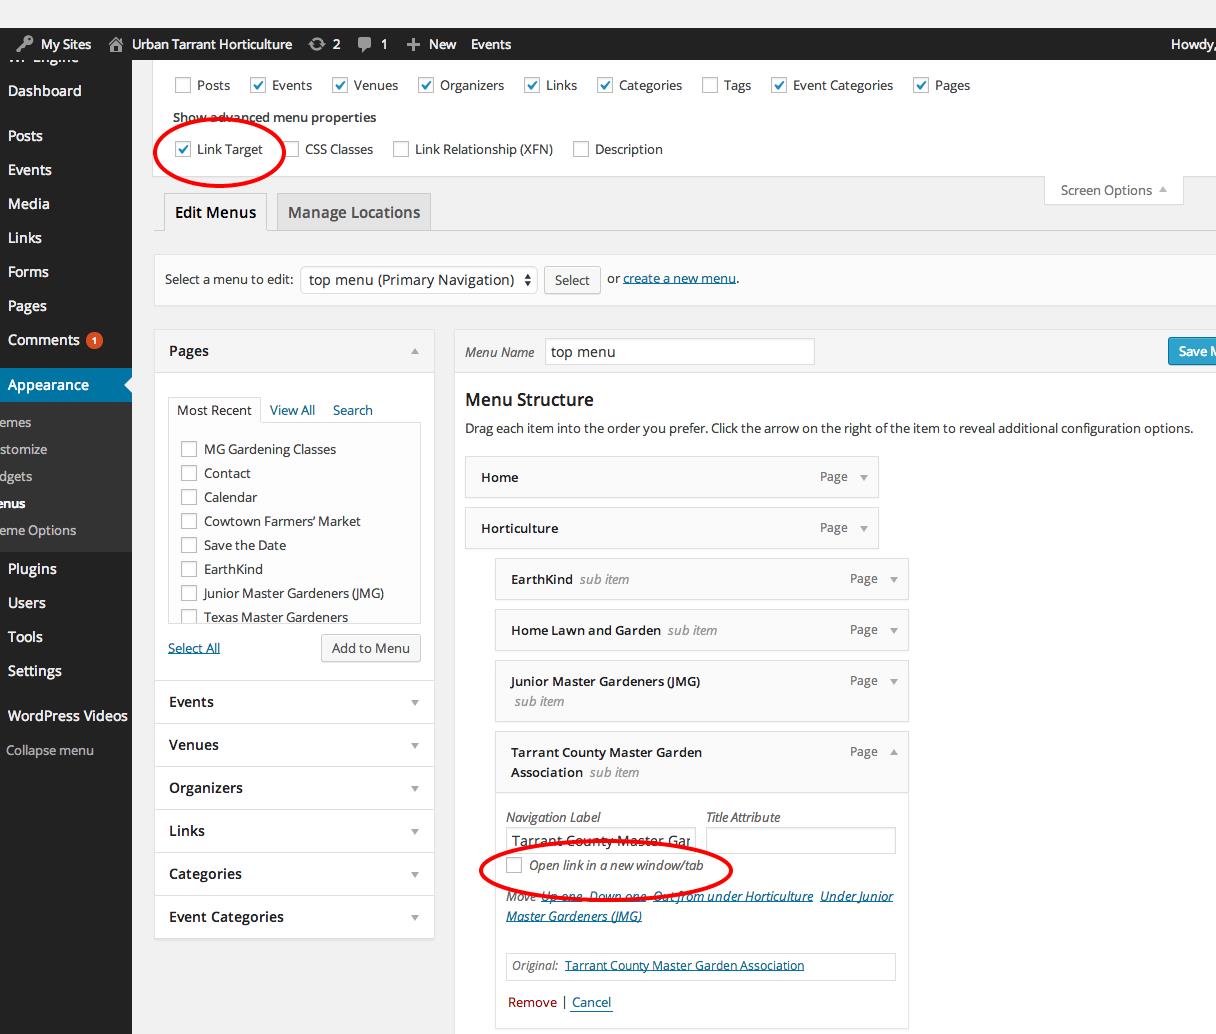1216x1034 pixels.
Task: Click the Remove link for the menu item
Action: [532, 1002]
